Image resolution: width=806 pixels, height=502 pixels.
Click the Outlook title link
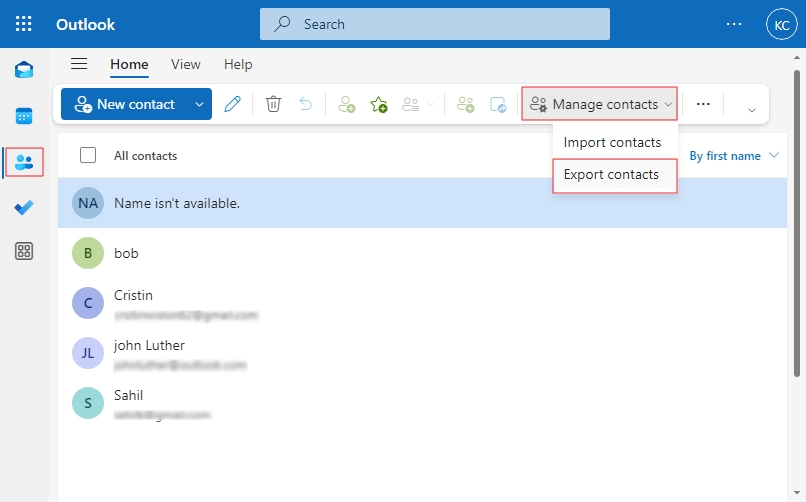pos(85,24)
